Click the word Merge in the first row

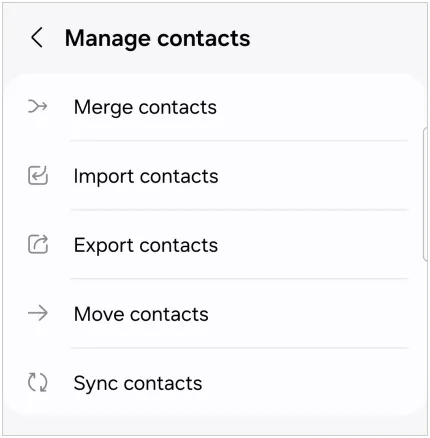[x=103, y=108]
